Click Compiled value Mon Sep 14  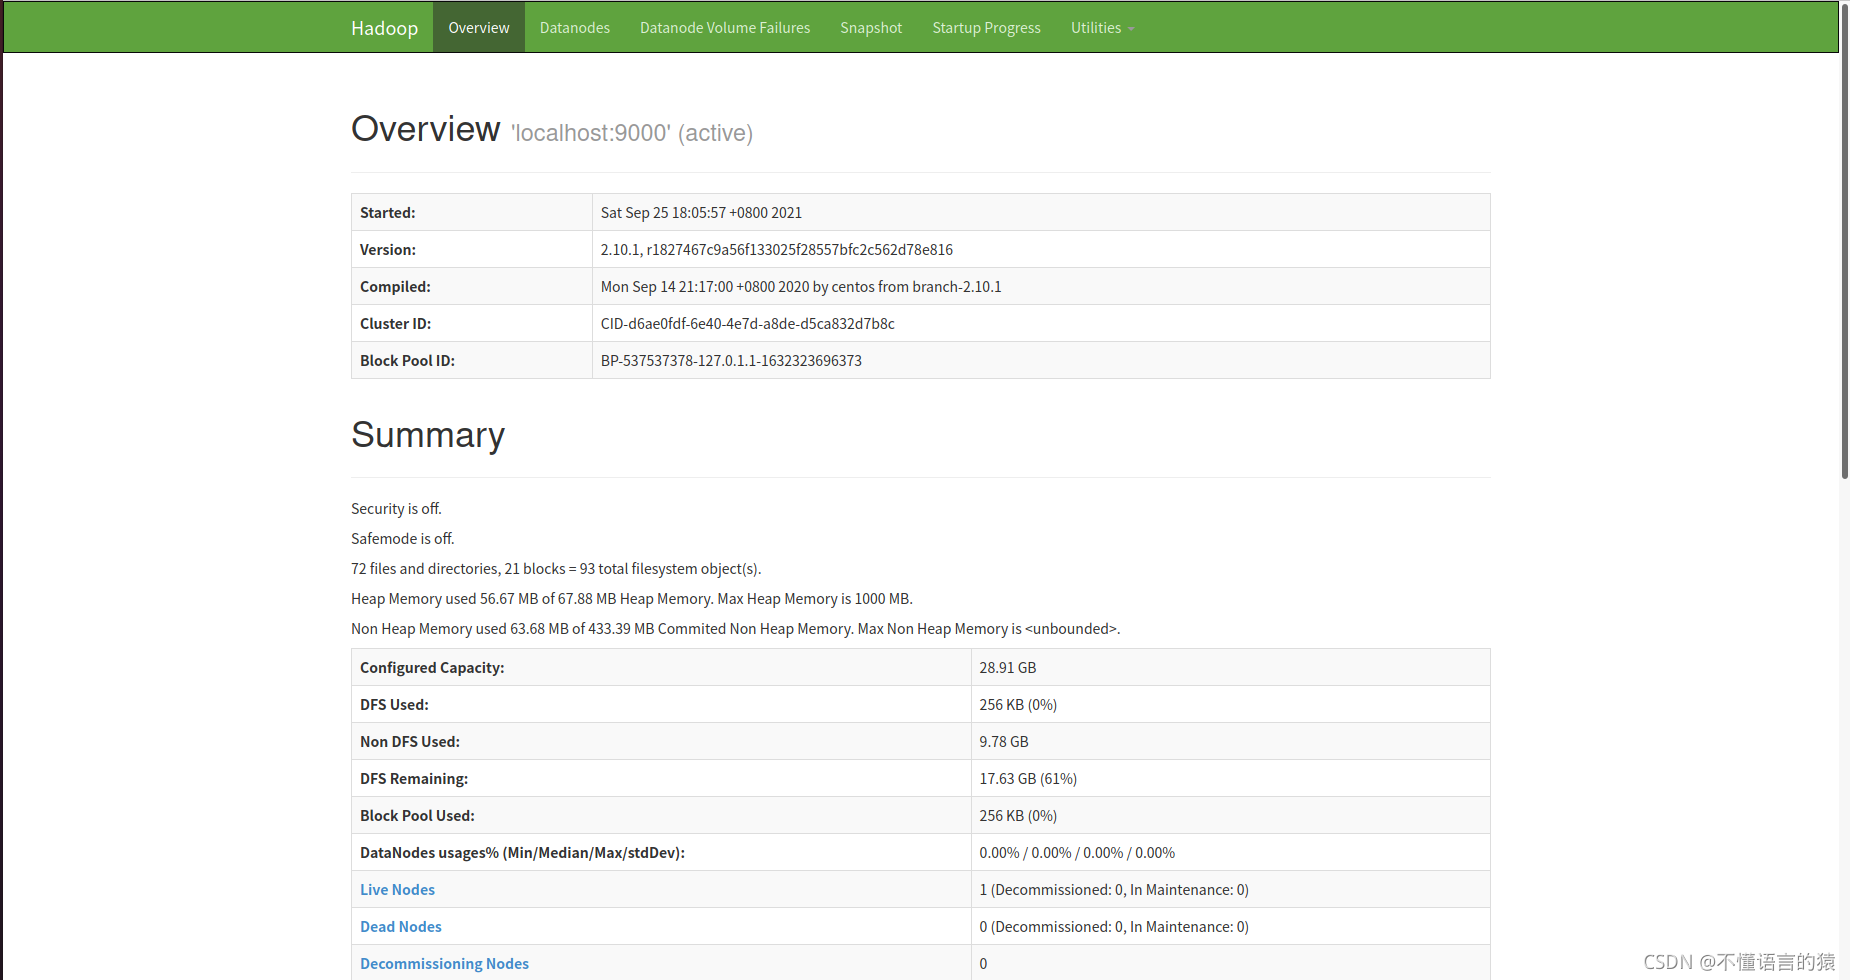click(x=800, y=287)
